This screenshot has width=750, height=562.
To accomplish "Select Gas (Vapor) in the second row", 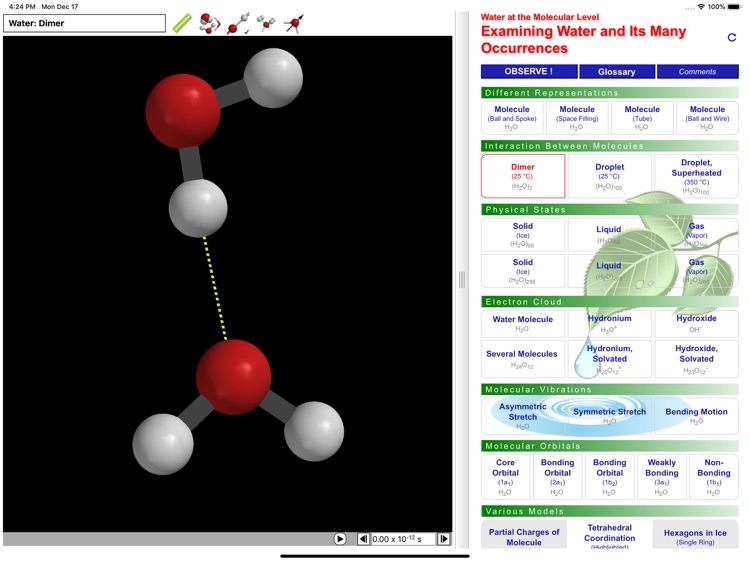I will (696, 271).
